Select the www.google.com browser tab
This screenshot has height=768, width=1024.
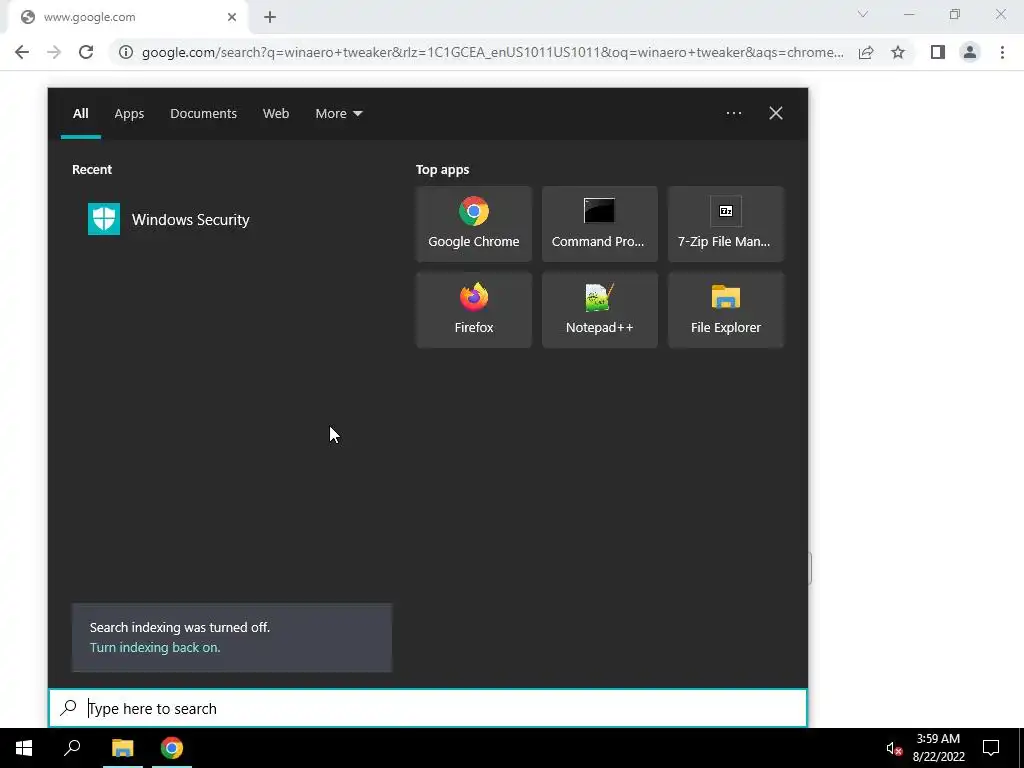click(x=127, y=17)
